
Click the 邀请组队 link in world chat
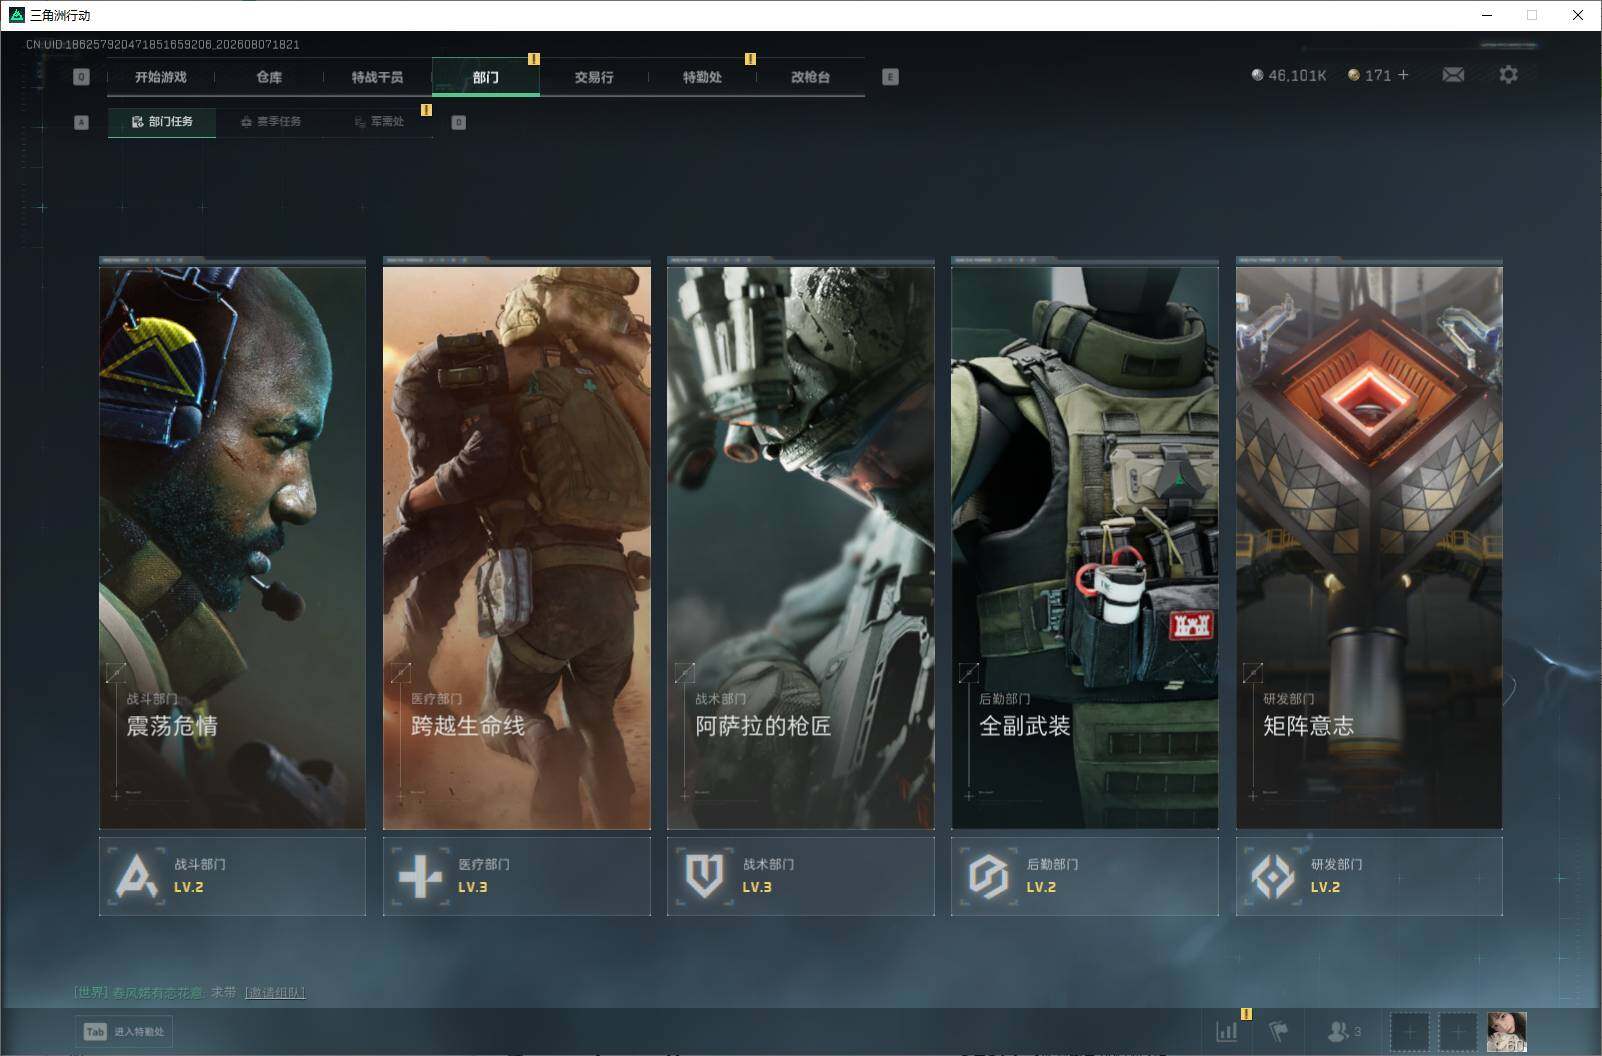tap(275, 992)
